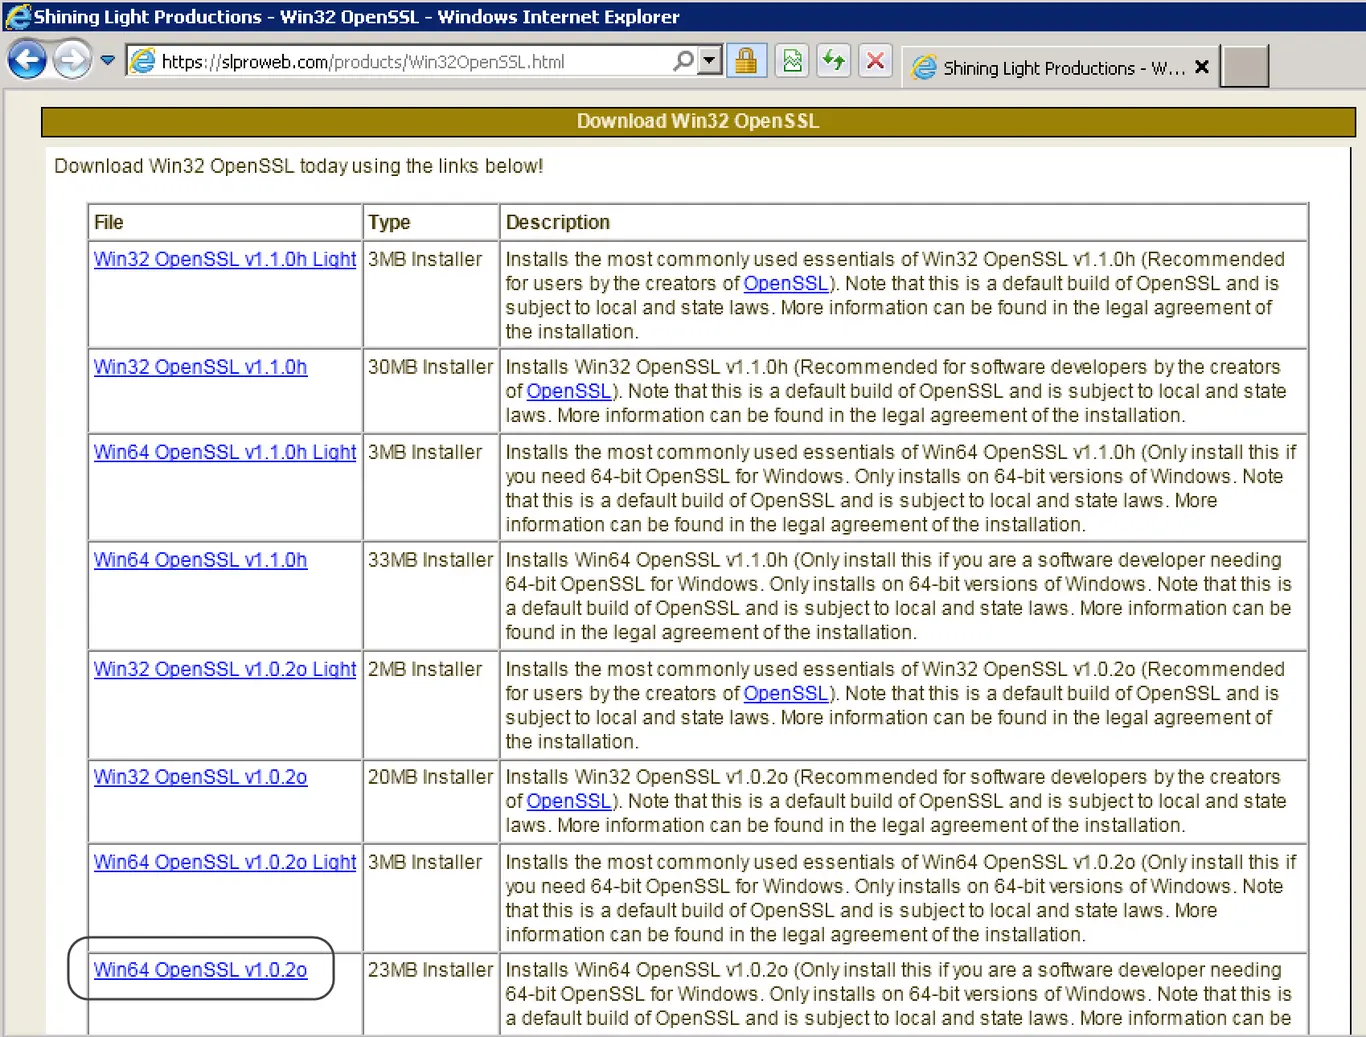Open the Win64 OpenSSL v1.1.0h link
Image resolution: width=1366 pixels, height=1037 pixels.
click(201, 560)
